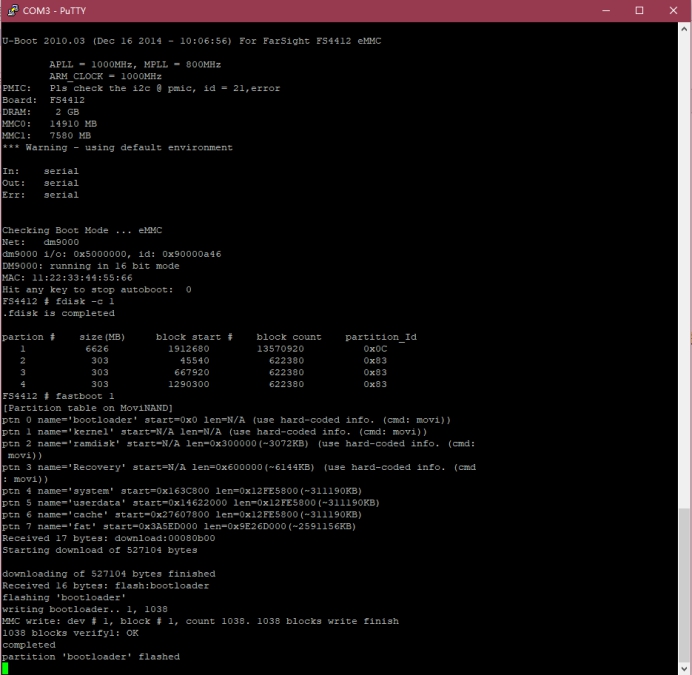Click the '0x0C' partition id value
The width and height of the screenshot is (692, 675).
point(375,349)
